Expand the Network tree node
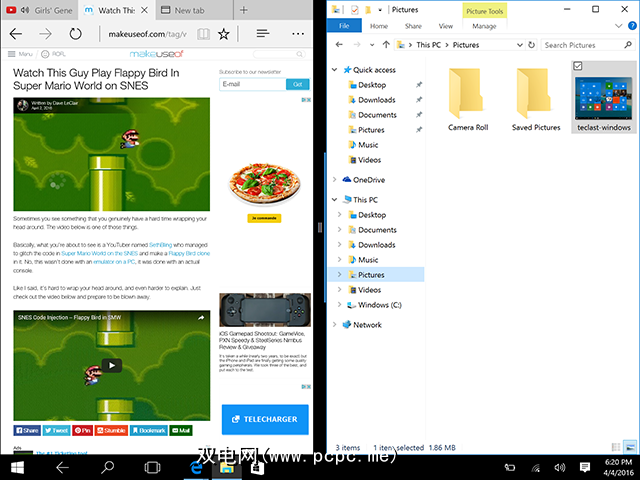This screenshot has width=640, height=480. point(334,324)
